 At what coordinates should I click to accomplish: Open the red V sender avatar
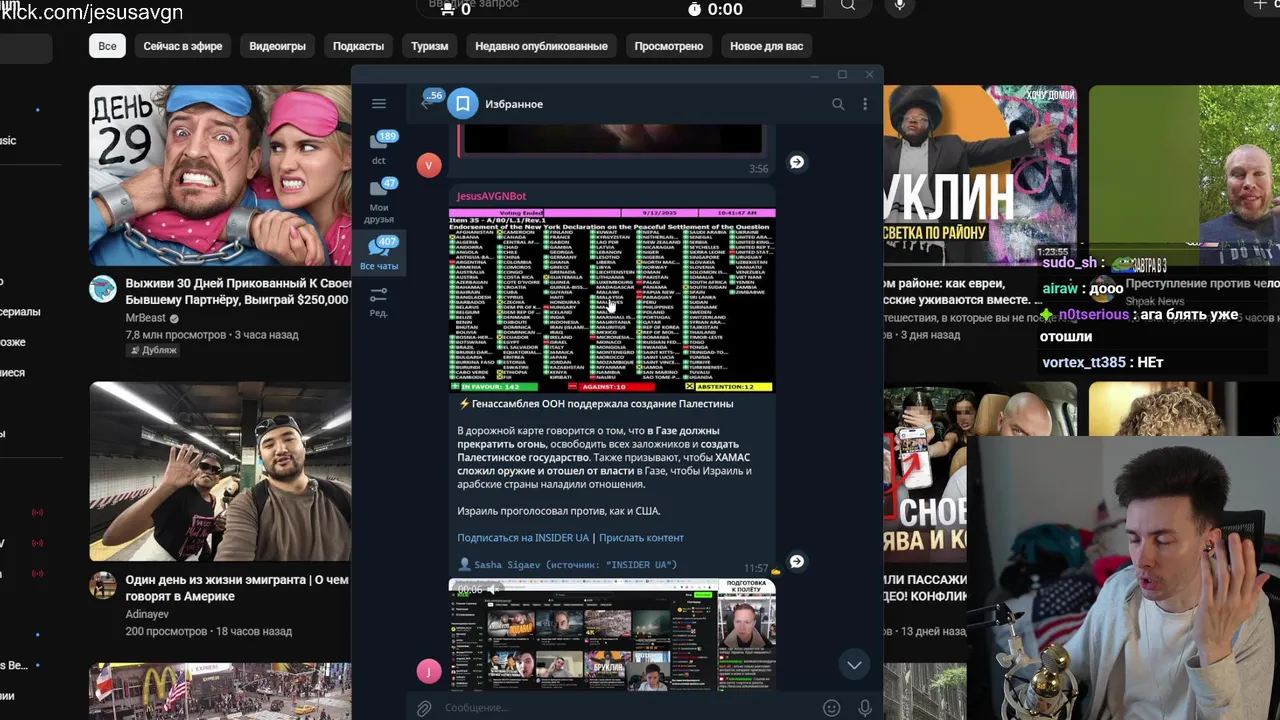click(429, 165)
